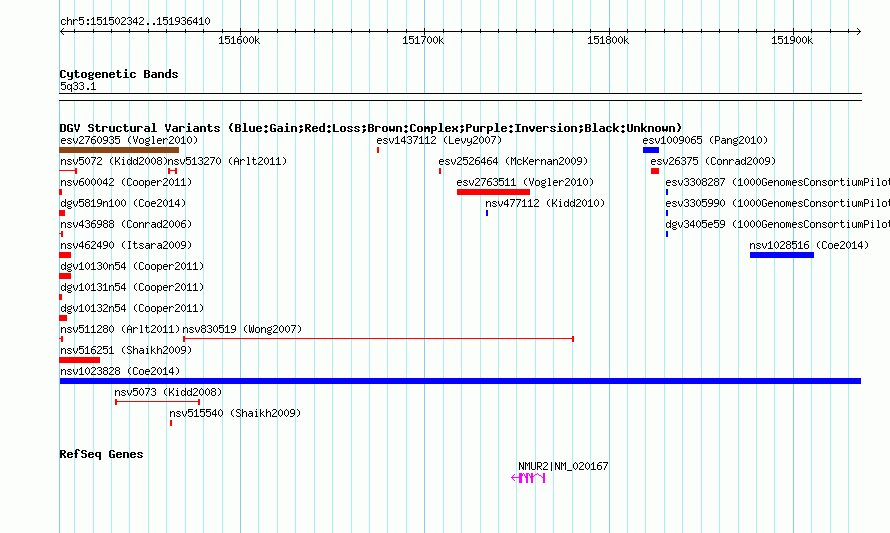Viewport: 890px width, 533px height.
Task: Click the 151600k ruler label
Action: (239, 40)
